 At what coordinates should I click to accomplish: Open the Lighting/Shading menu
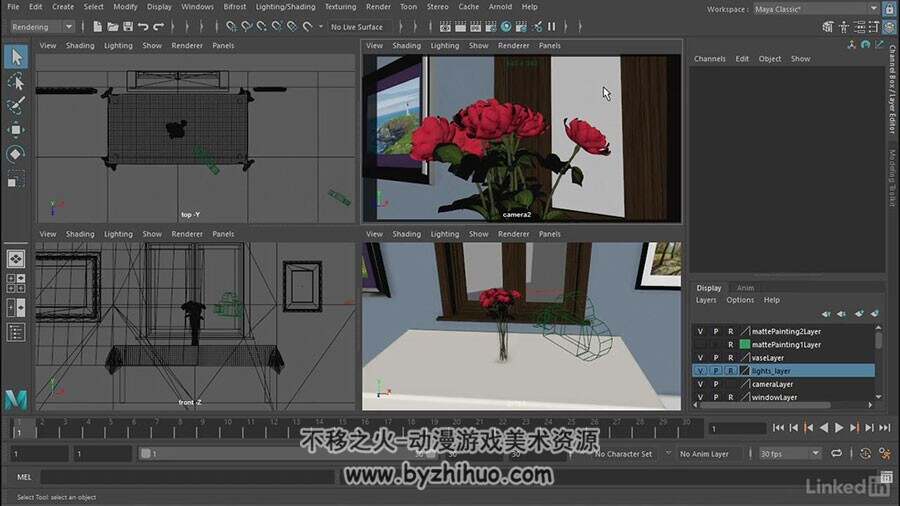(285, 7)
